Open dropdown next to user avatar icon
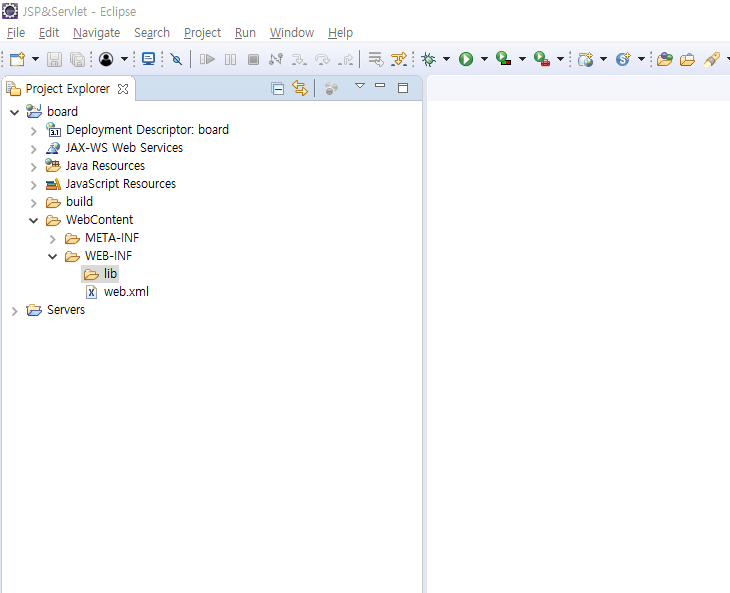This screenshot has width=730, height=593. tap(124, 59)
